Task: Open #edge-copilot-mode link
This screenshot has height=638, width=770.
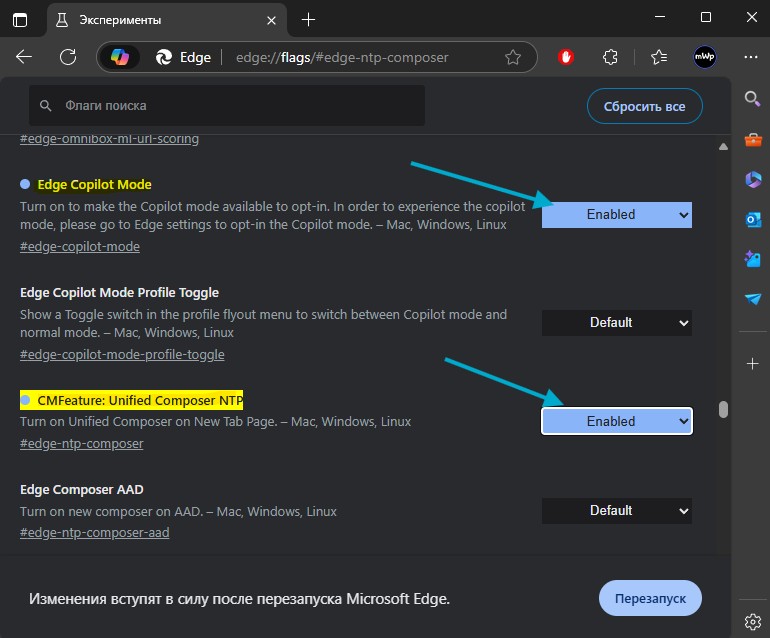Action: (80, 247)
